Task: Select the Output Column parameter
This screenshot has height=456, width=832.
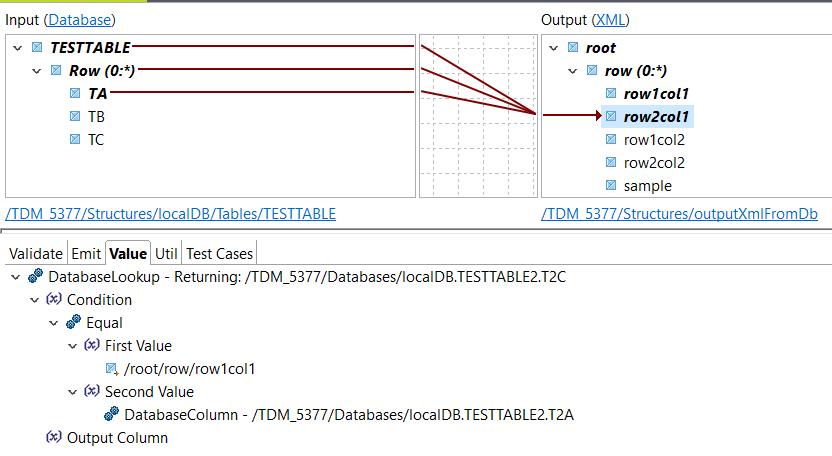Action: (x=117, y=438)
